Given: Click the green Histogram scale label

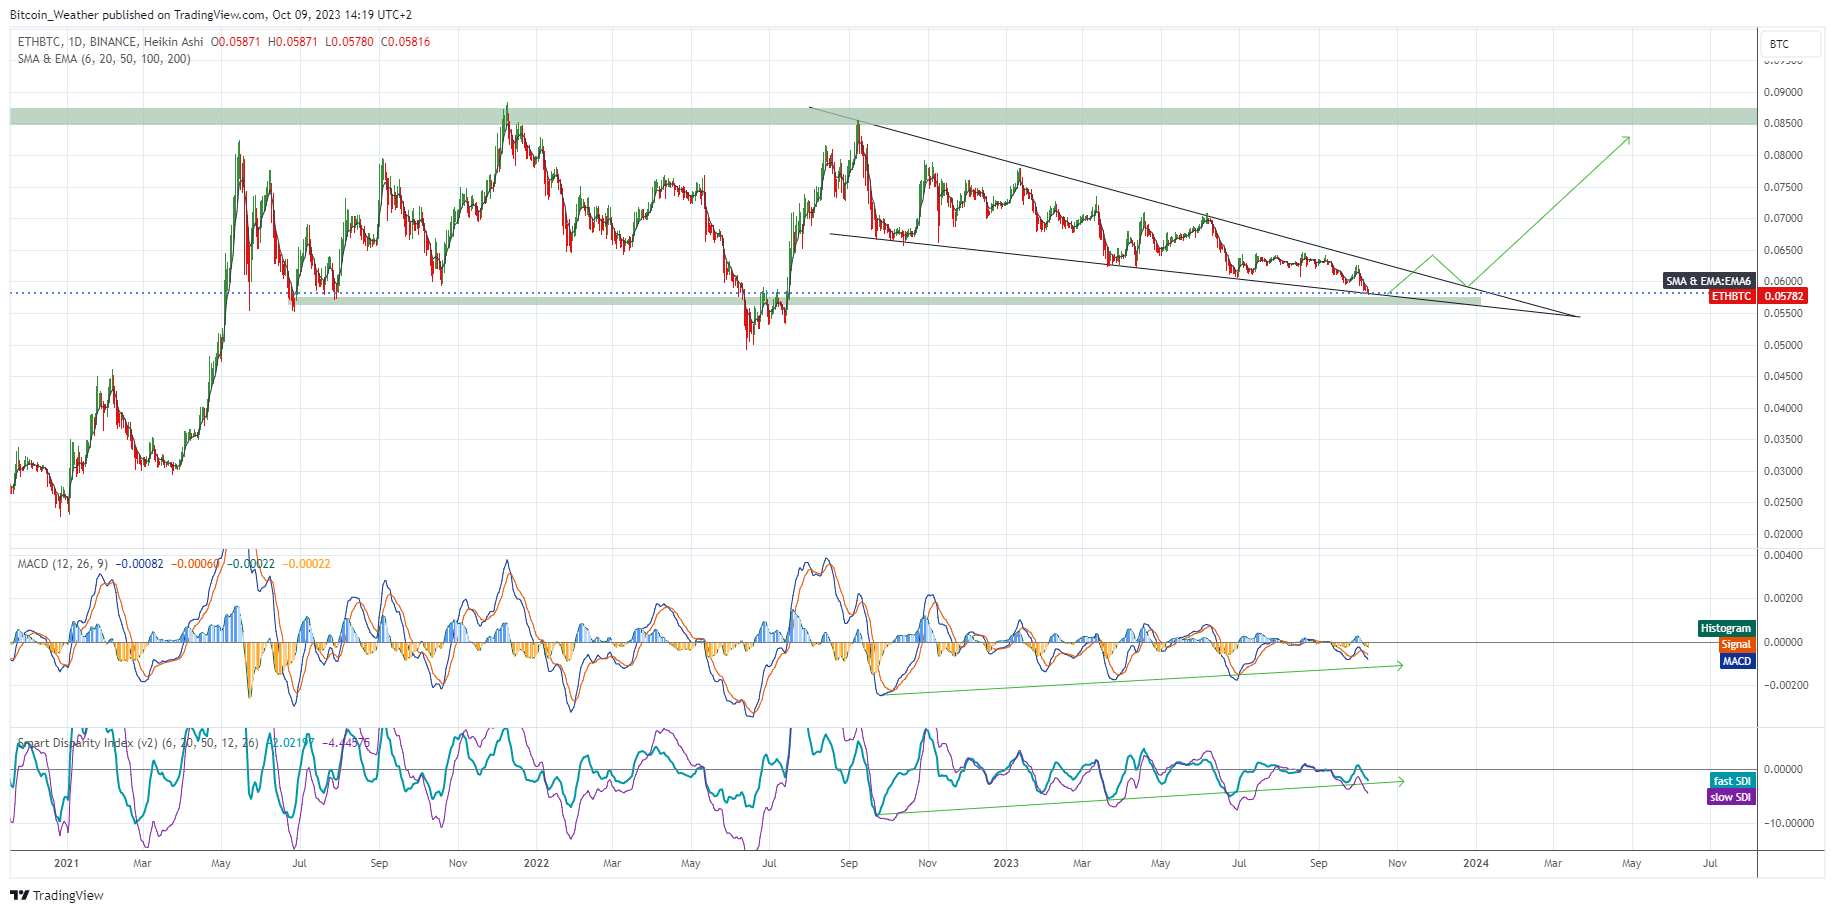Looking at the screenshot, I should (1726, 628).
